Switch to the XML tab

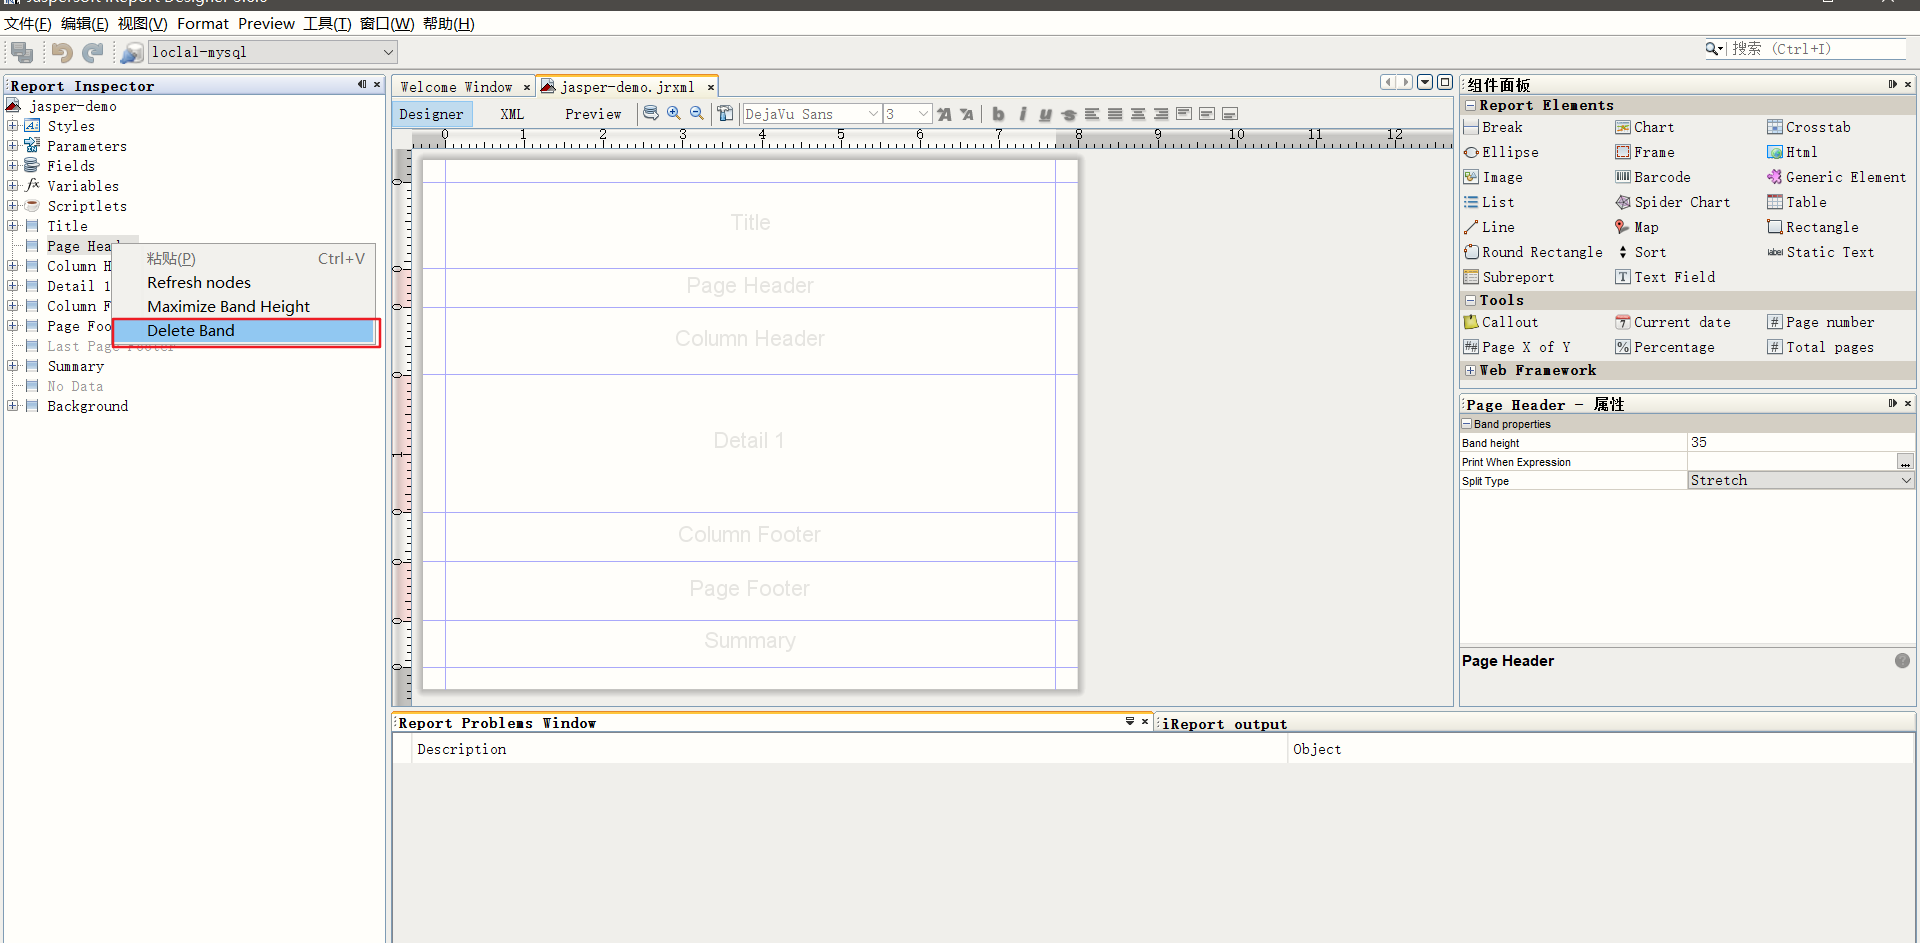tap(511, 114)
